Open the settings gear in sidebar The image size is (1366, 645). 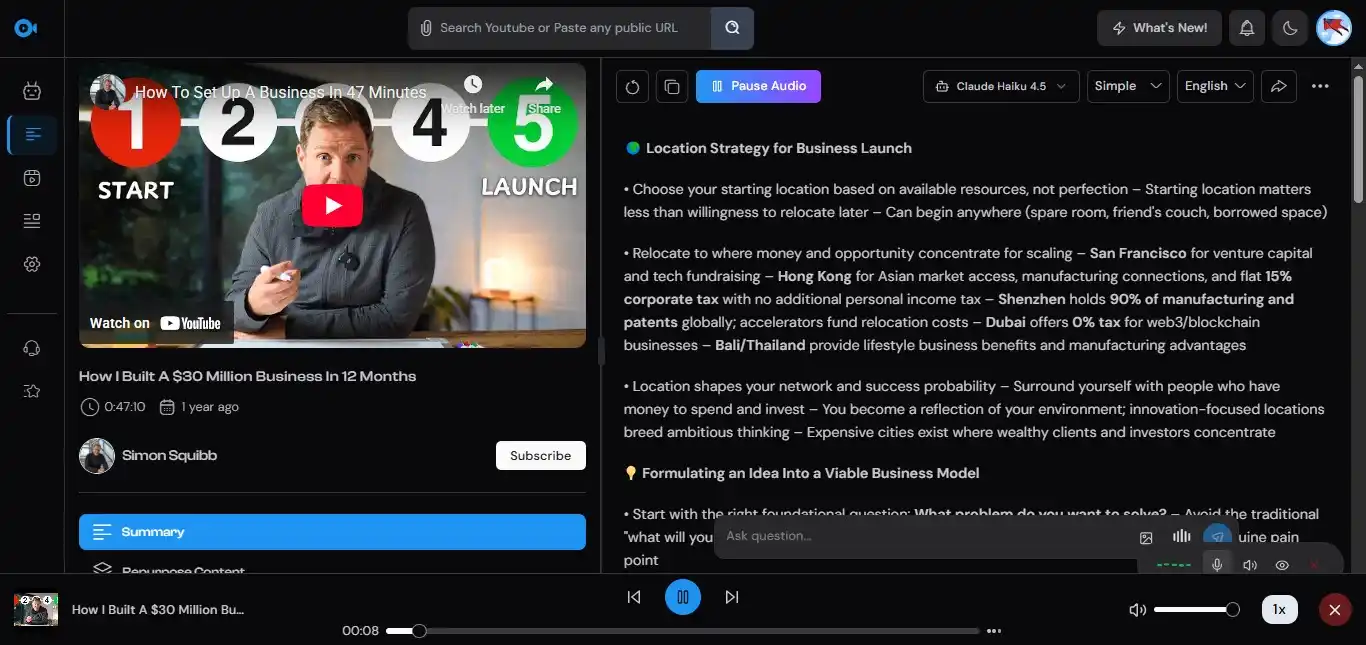click(32, 264)
